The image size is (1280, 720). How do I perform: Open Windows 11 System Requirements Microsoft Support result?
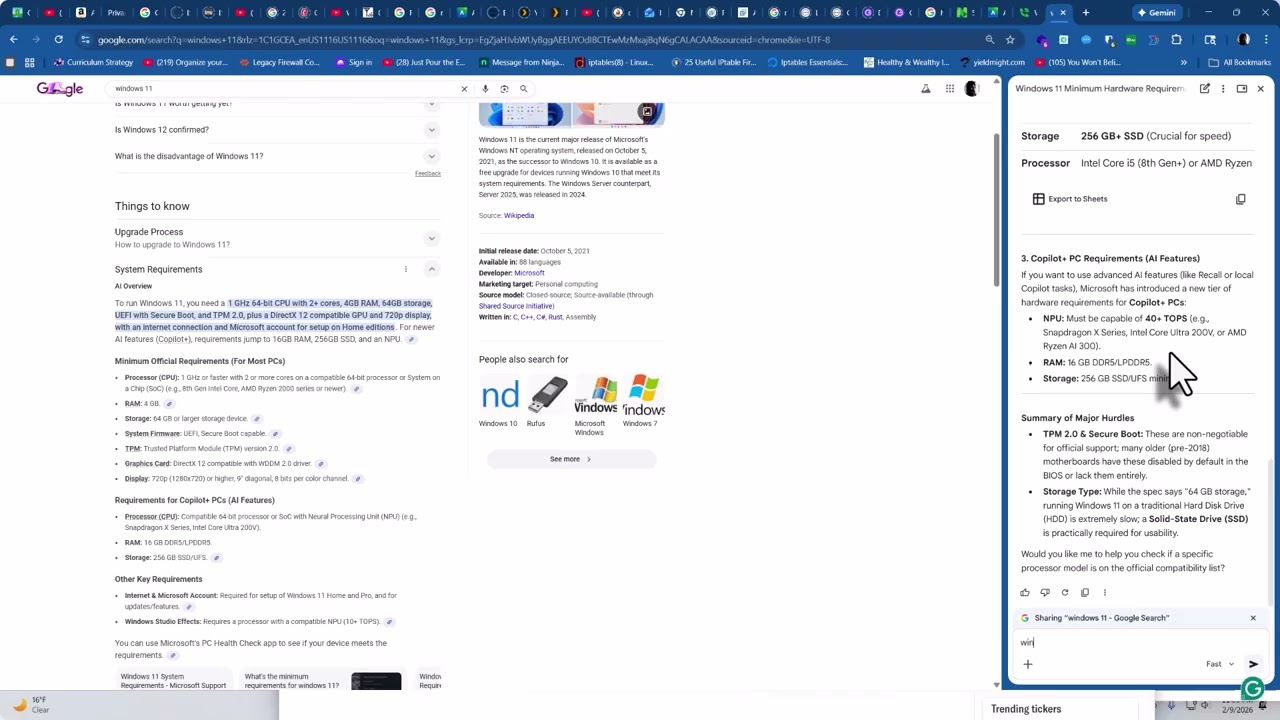click(x=173, y=681)
